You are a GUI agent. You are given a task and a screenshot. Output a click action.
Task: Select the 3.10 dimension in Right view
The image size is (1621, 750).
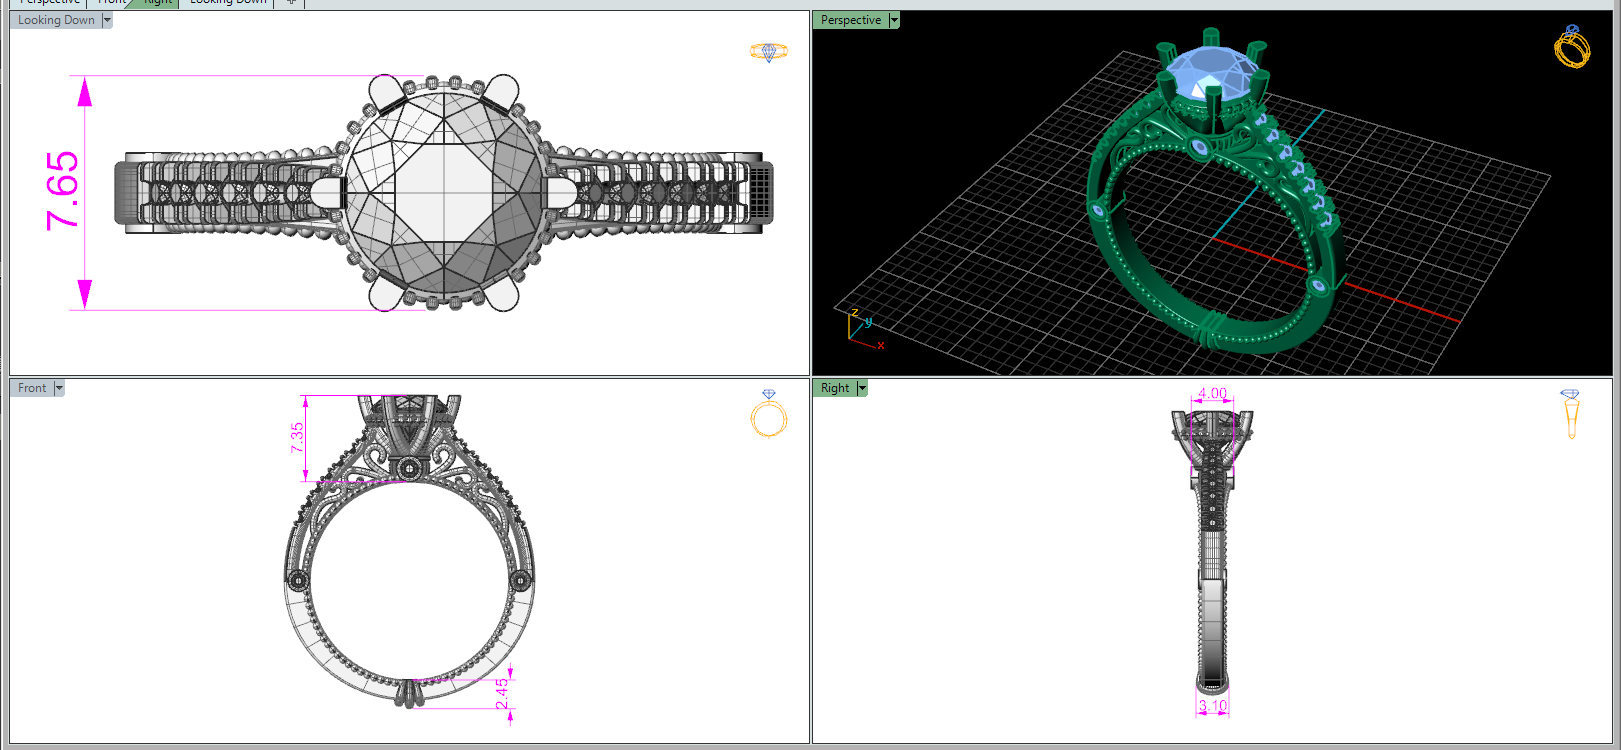(1213, 706)
